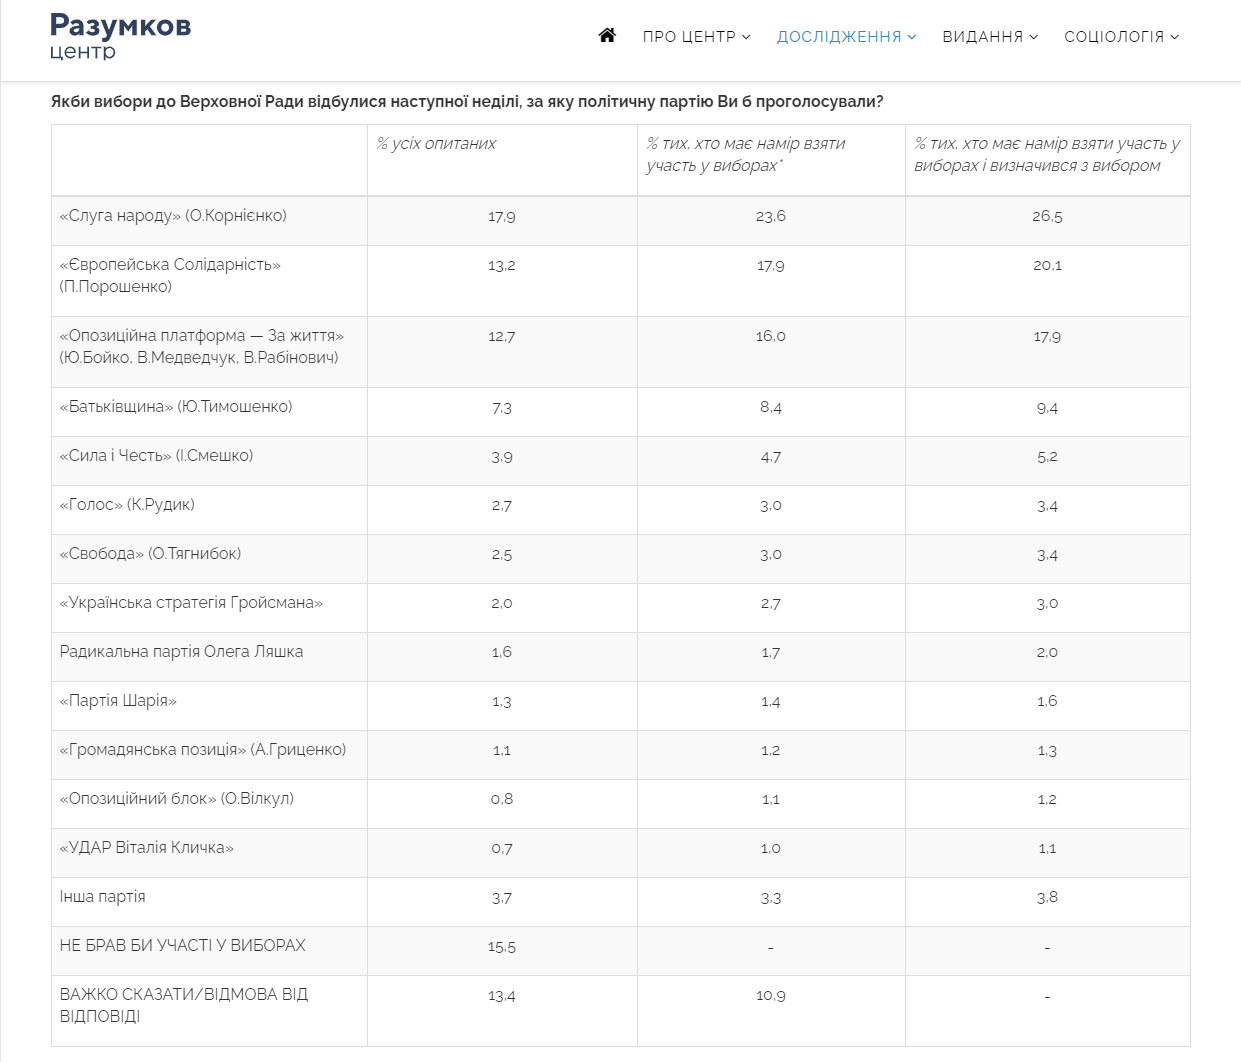Click the «Європейська Солідарність» party name
This screenshot has height=1062, width=1241.
click(x=170, y=265)
